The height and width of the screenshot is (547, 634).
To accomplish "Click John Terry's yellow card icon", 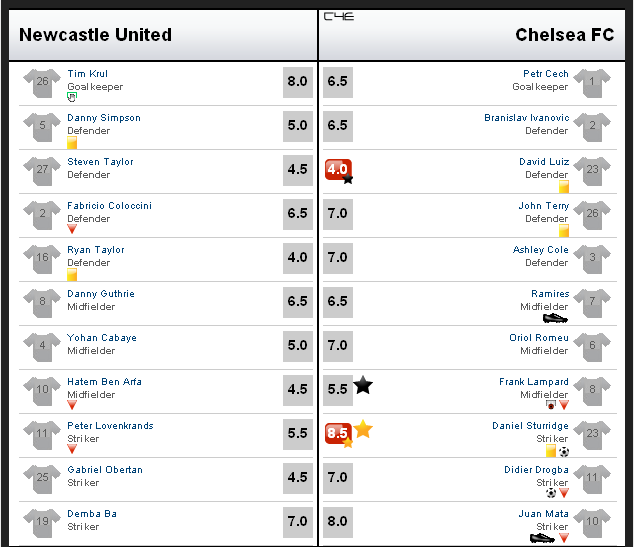I will tap(564, 231).
